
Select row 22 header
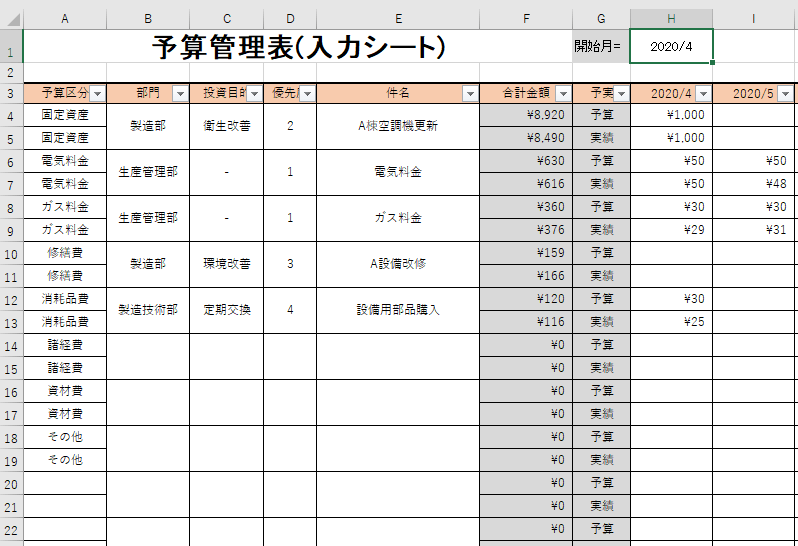pyautogui.click(x=11, y=529)
